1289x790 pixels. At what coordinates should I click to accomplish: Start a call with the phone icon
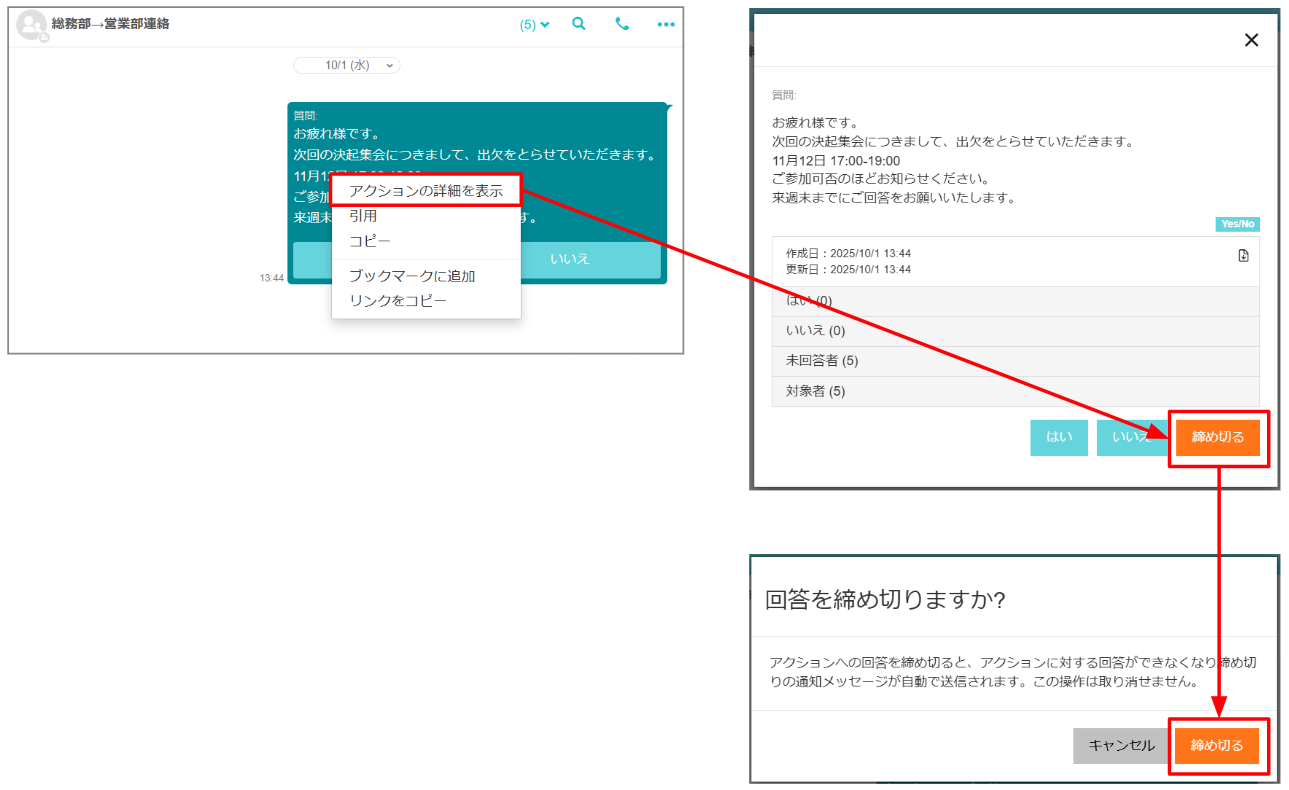(622, 24)
